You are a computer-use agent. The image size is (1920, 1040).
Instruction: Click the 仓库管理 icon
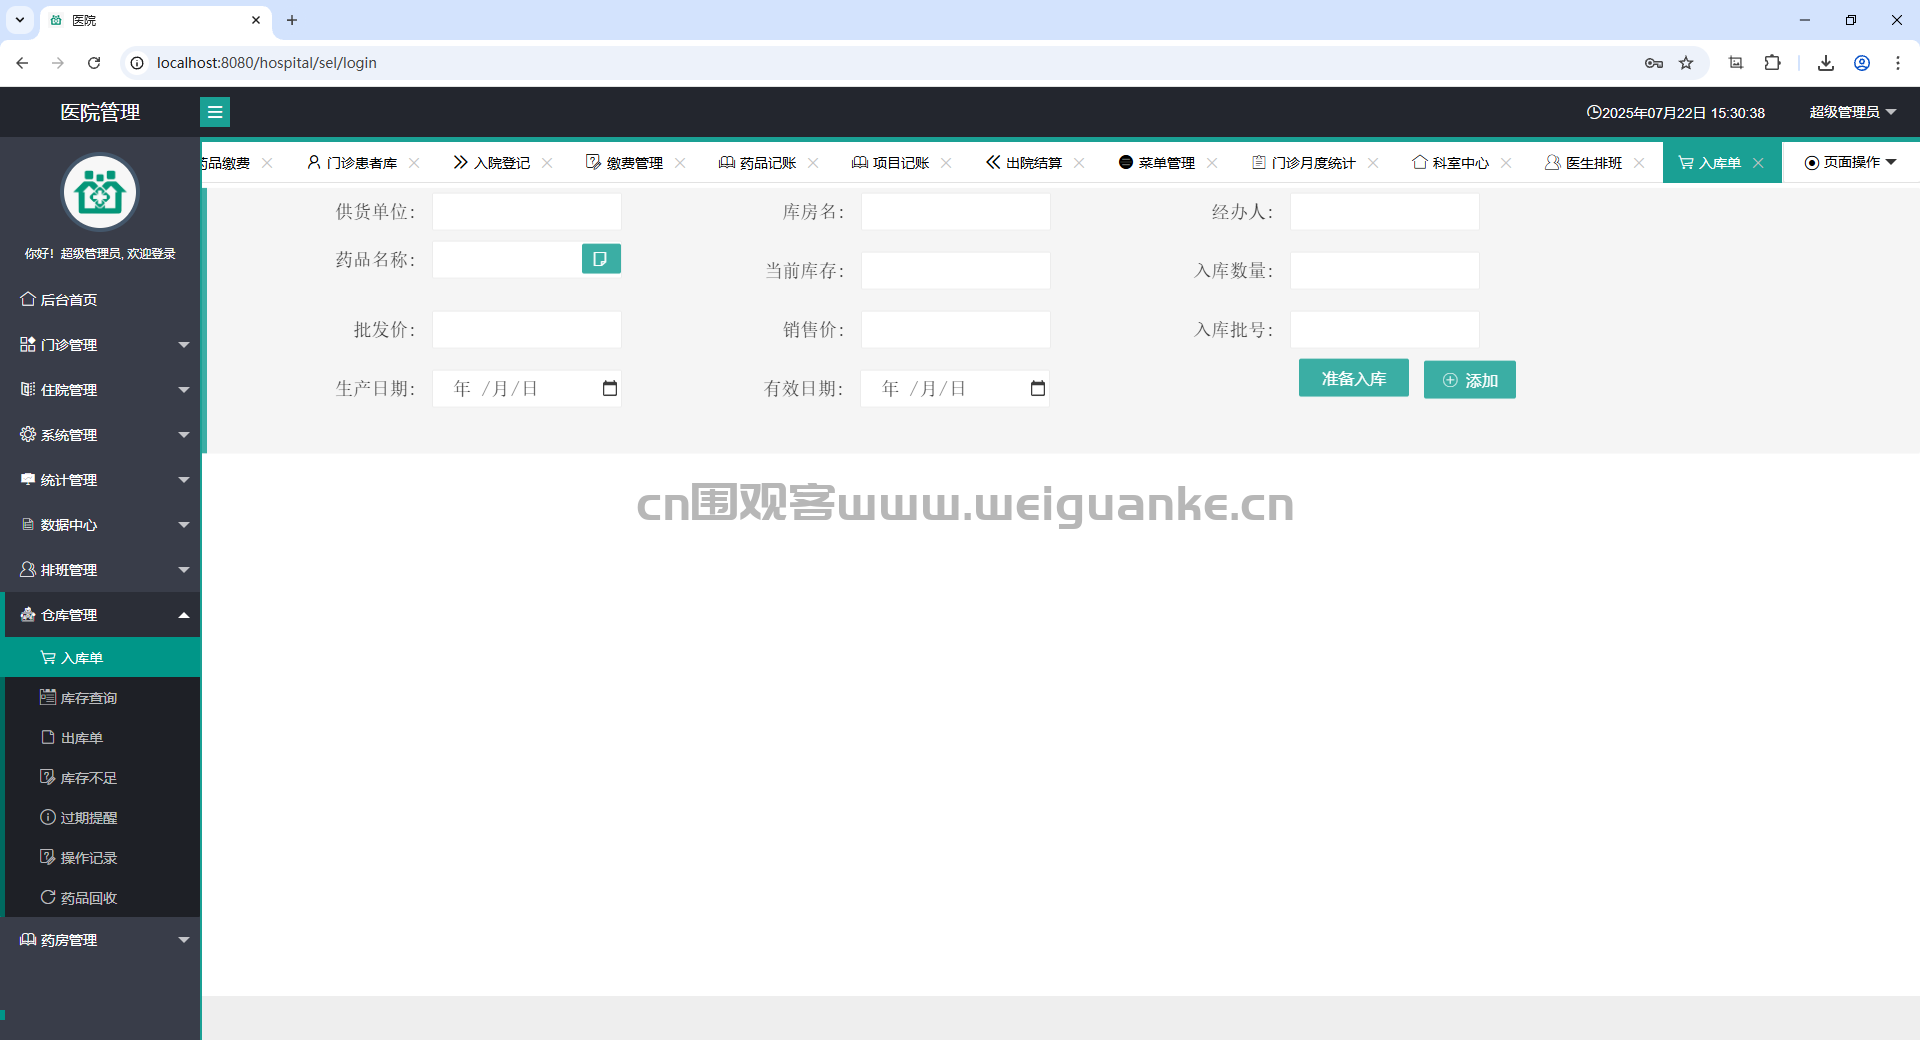pos(28,614)
